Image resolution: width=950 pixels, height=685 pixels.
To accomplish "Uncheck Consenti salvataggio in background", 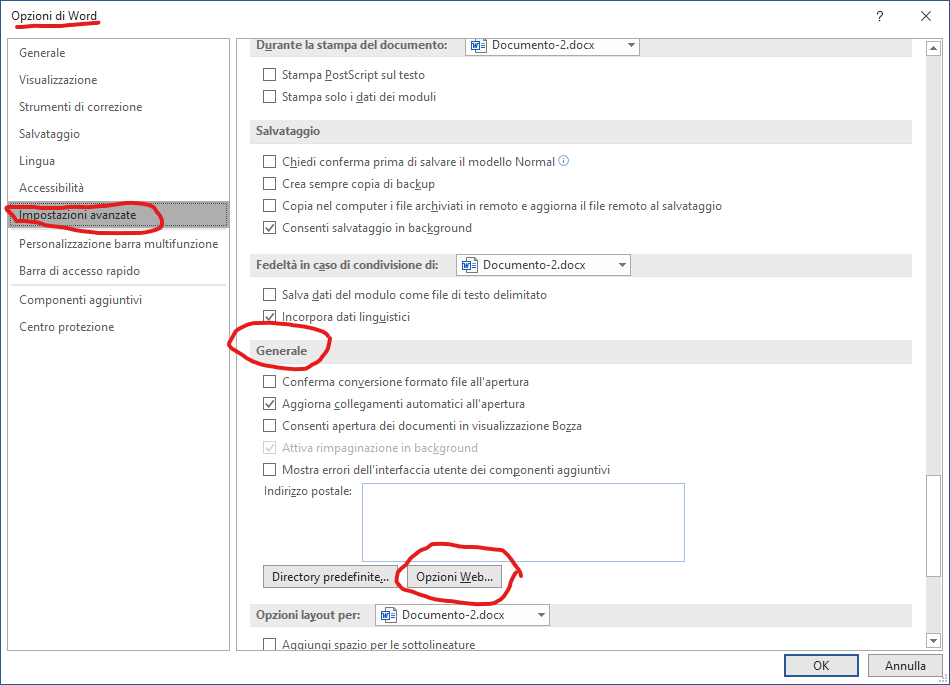I will click(270, 228).
